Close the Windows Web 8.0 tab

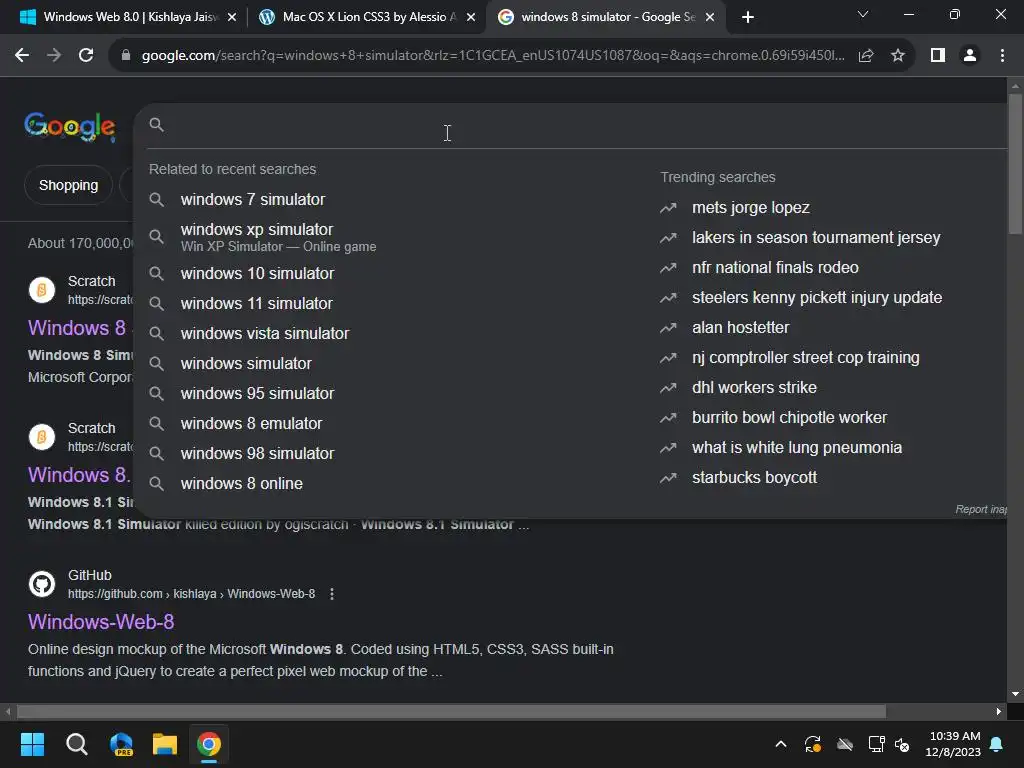pos(232,17)
